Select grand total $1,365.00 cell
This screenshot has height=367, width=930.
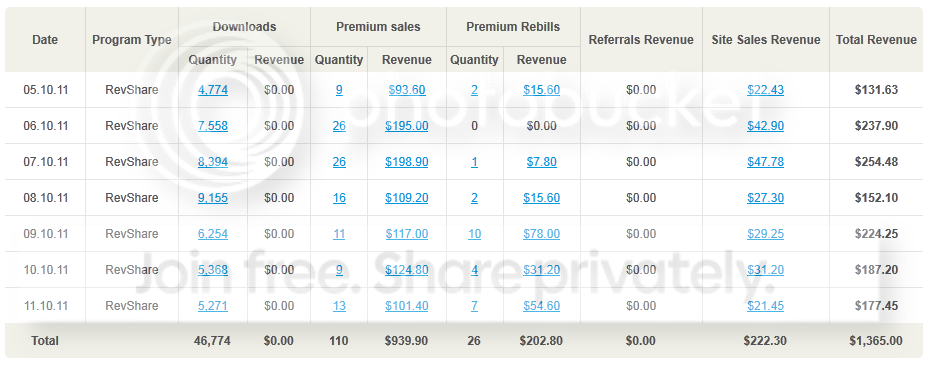pos(875,341)
